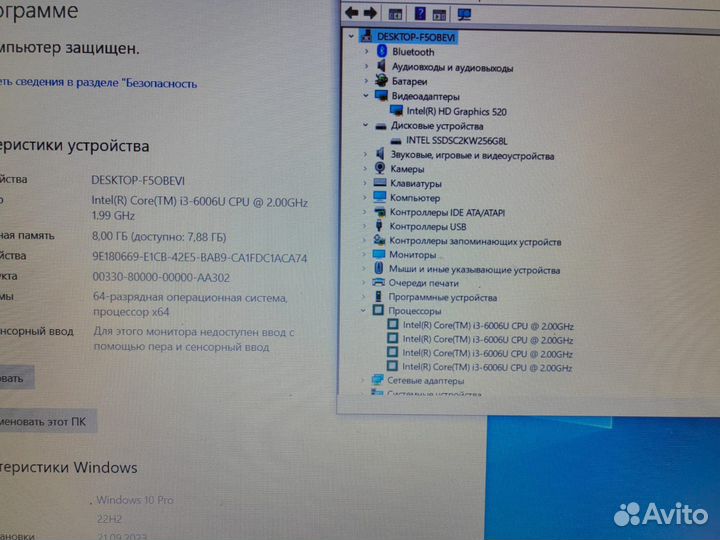Screen dimensions: 720x540
Task: Expand the Контроллеры USB category
Action: (365, 226)
